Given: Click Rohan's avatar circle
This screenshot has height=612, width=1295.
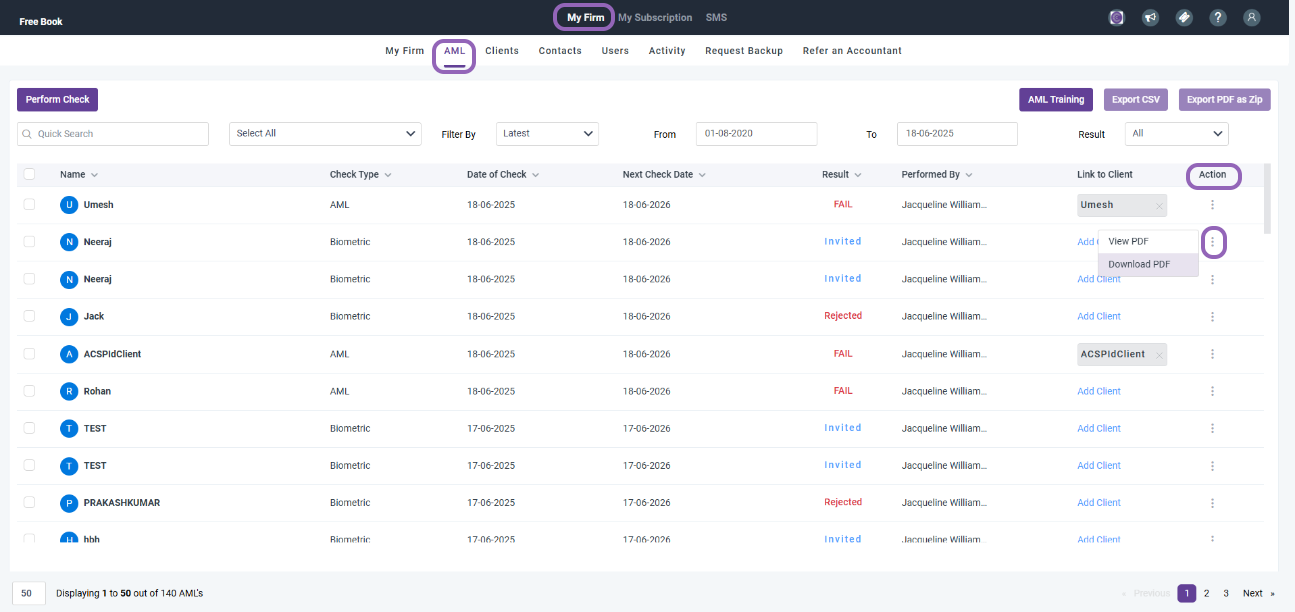Looking at the screenshot, I should [69, 391].
